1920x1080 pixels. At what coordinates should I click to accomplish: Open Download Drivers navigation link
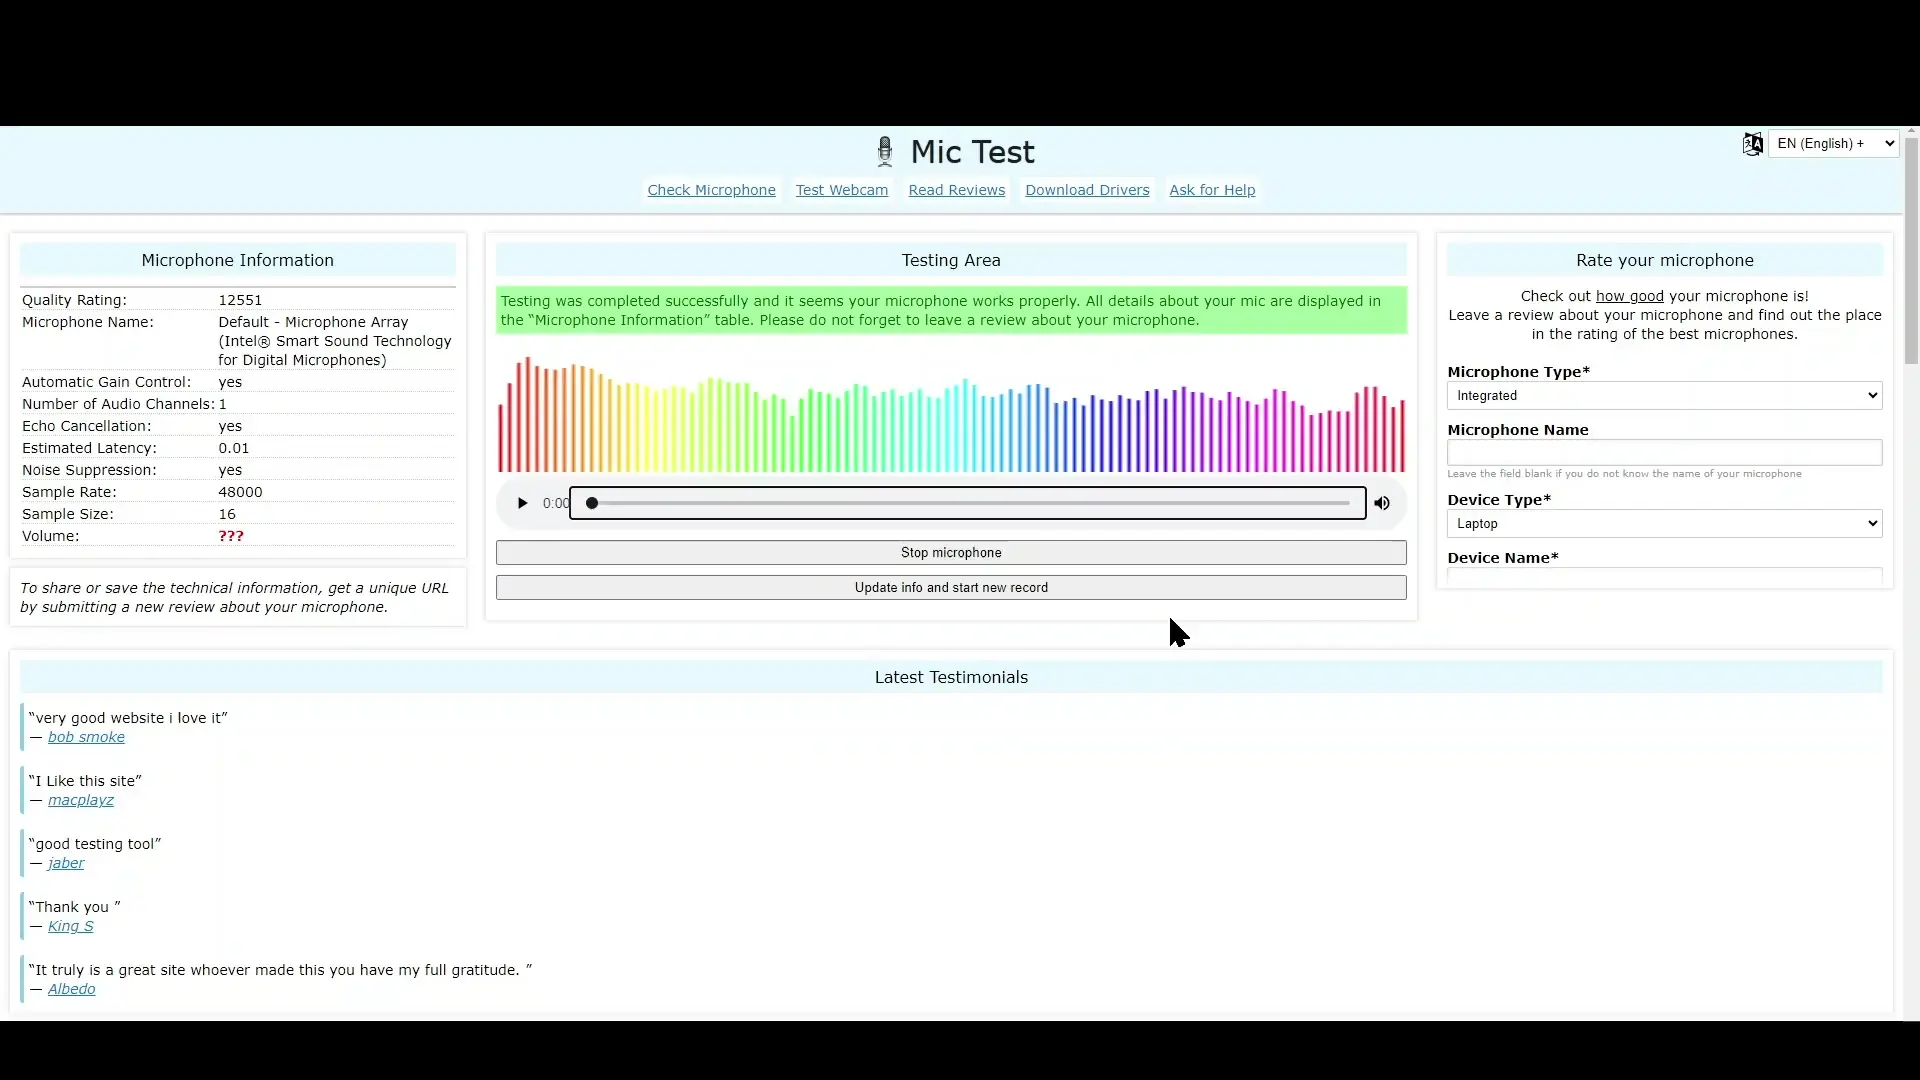coord(1087,190)
